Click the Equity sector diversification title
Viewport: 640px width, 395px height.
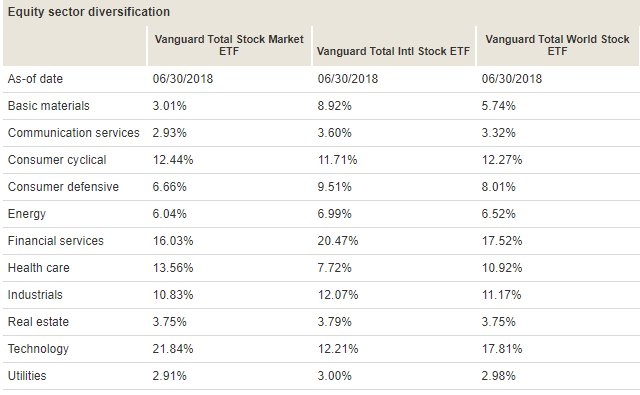click(x=89, y=12)
